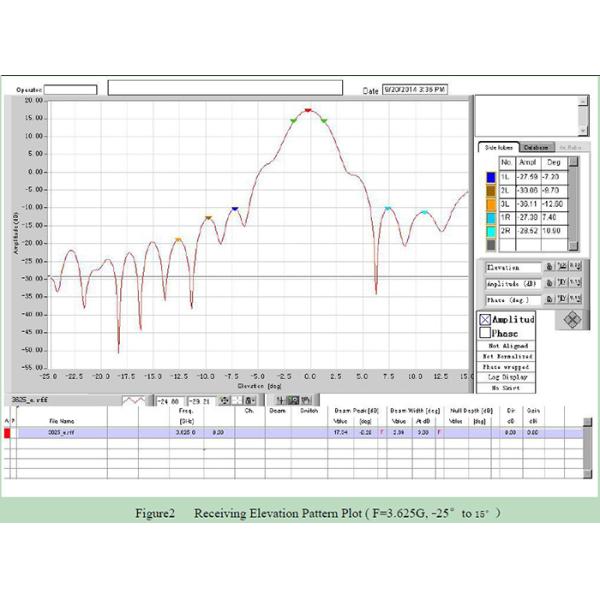Switch to the Side lobes tab
The width and height of the screenshot is (600, 600).
[495, 147]
